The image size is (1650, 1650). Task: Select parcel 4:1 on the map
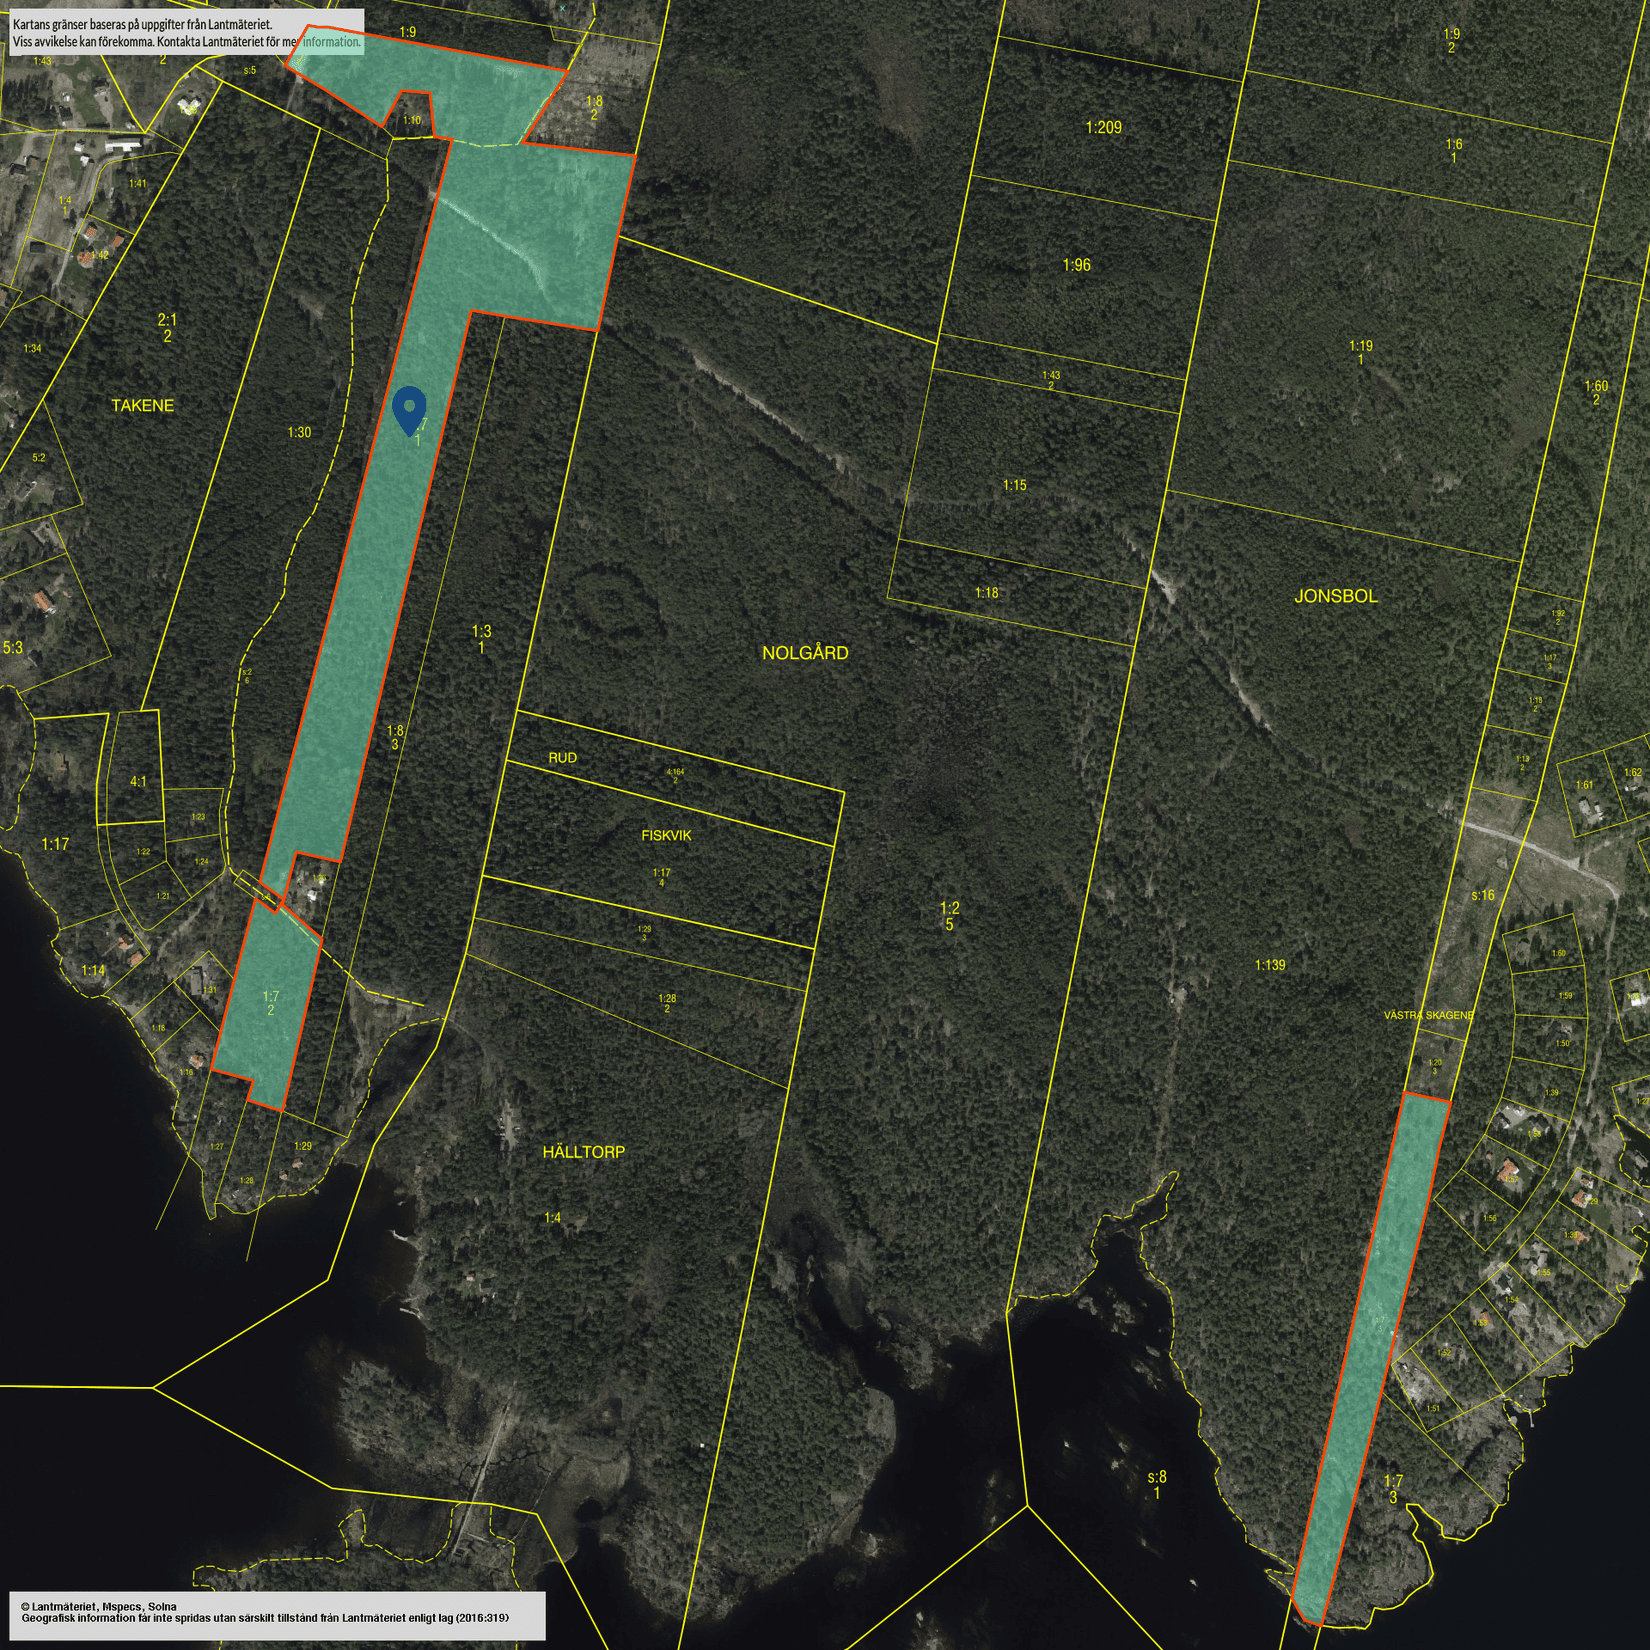138,781
